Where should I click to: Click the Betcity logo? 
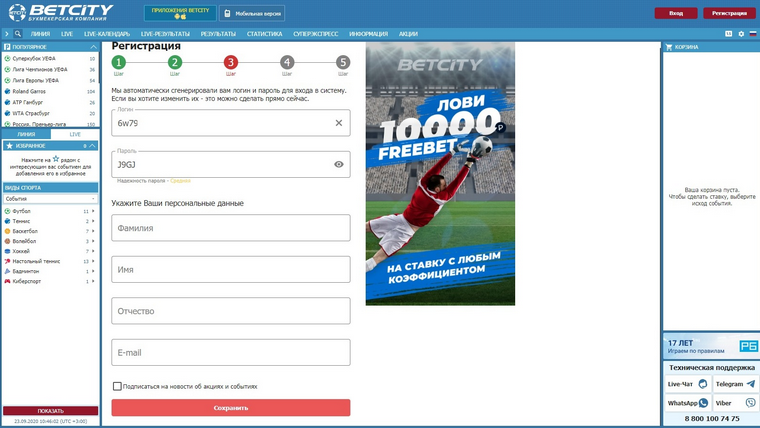tap(61, 13)
